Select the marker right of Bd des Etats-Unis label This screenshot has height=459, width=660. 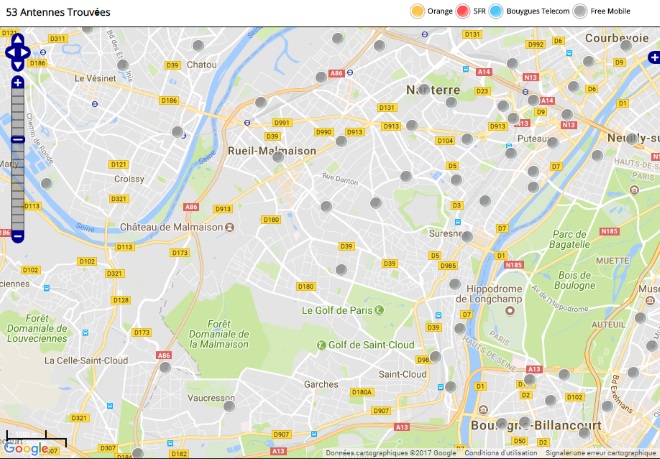(x=122, y=65)
